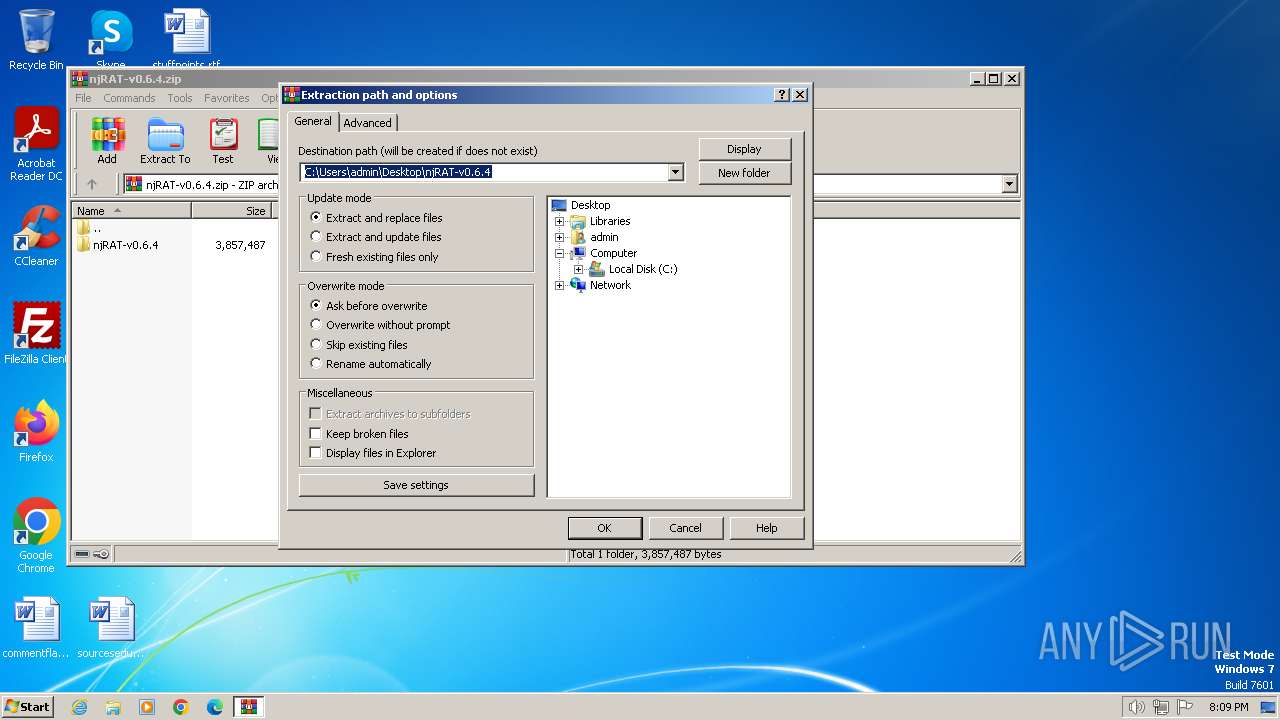
Task: Open Chrome from the taskbar
Action: pos(181,707)
